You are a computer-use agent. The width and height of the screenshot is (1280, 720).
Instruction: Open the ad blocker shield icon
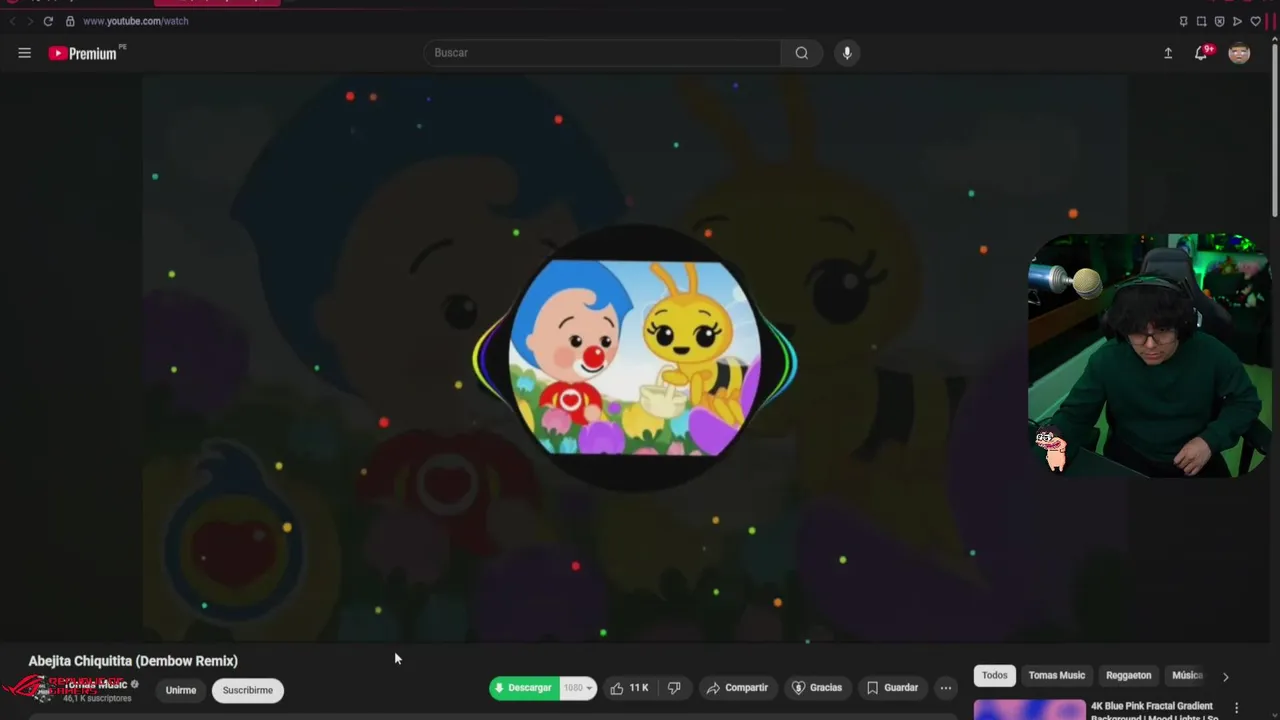point(1219,21)
